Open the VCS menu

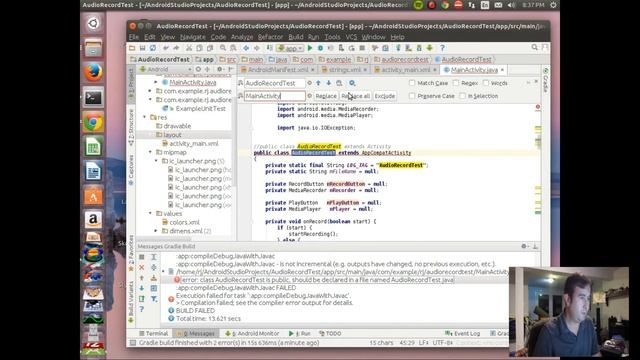tap(351, 37)
